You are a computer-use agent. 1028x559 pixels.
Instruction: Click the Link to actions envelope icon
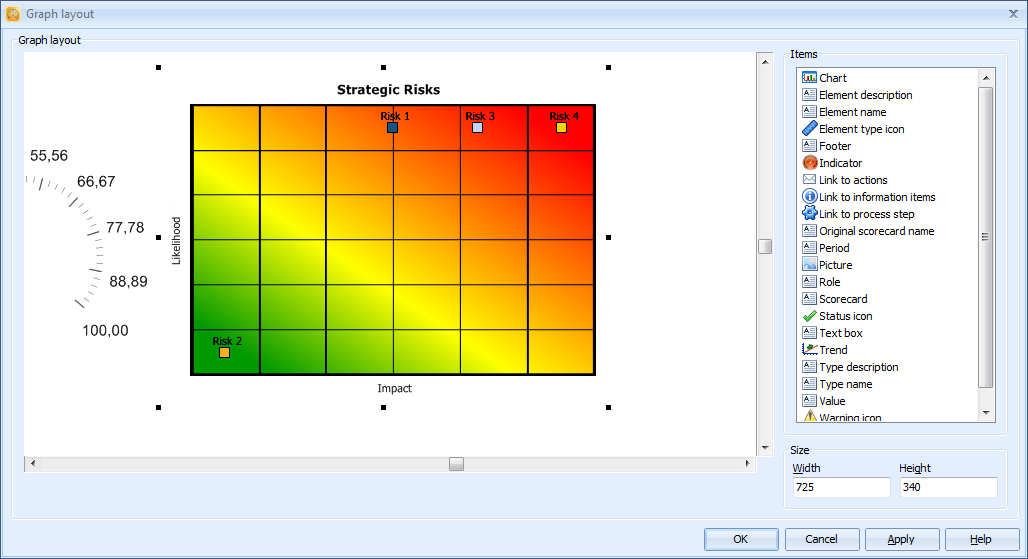coord(810,180)
